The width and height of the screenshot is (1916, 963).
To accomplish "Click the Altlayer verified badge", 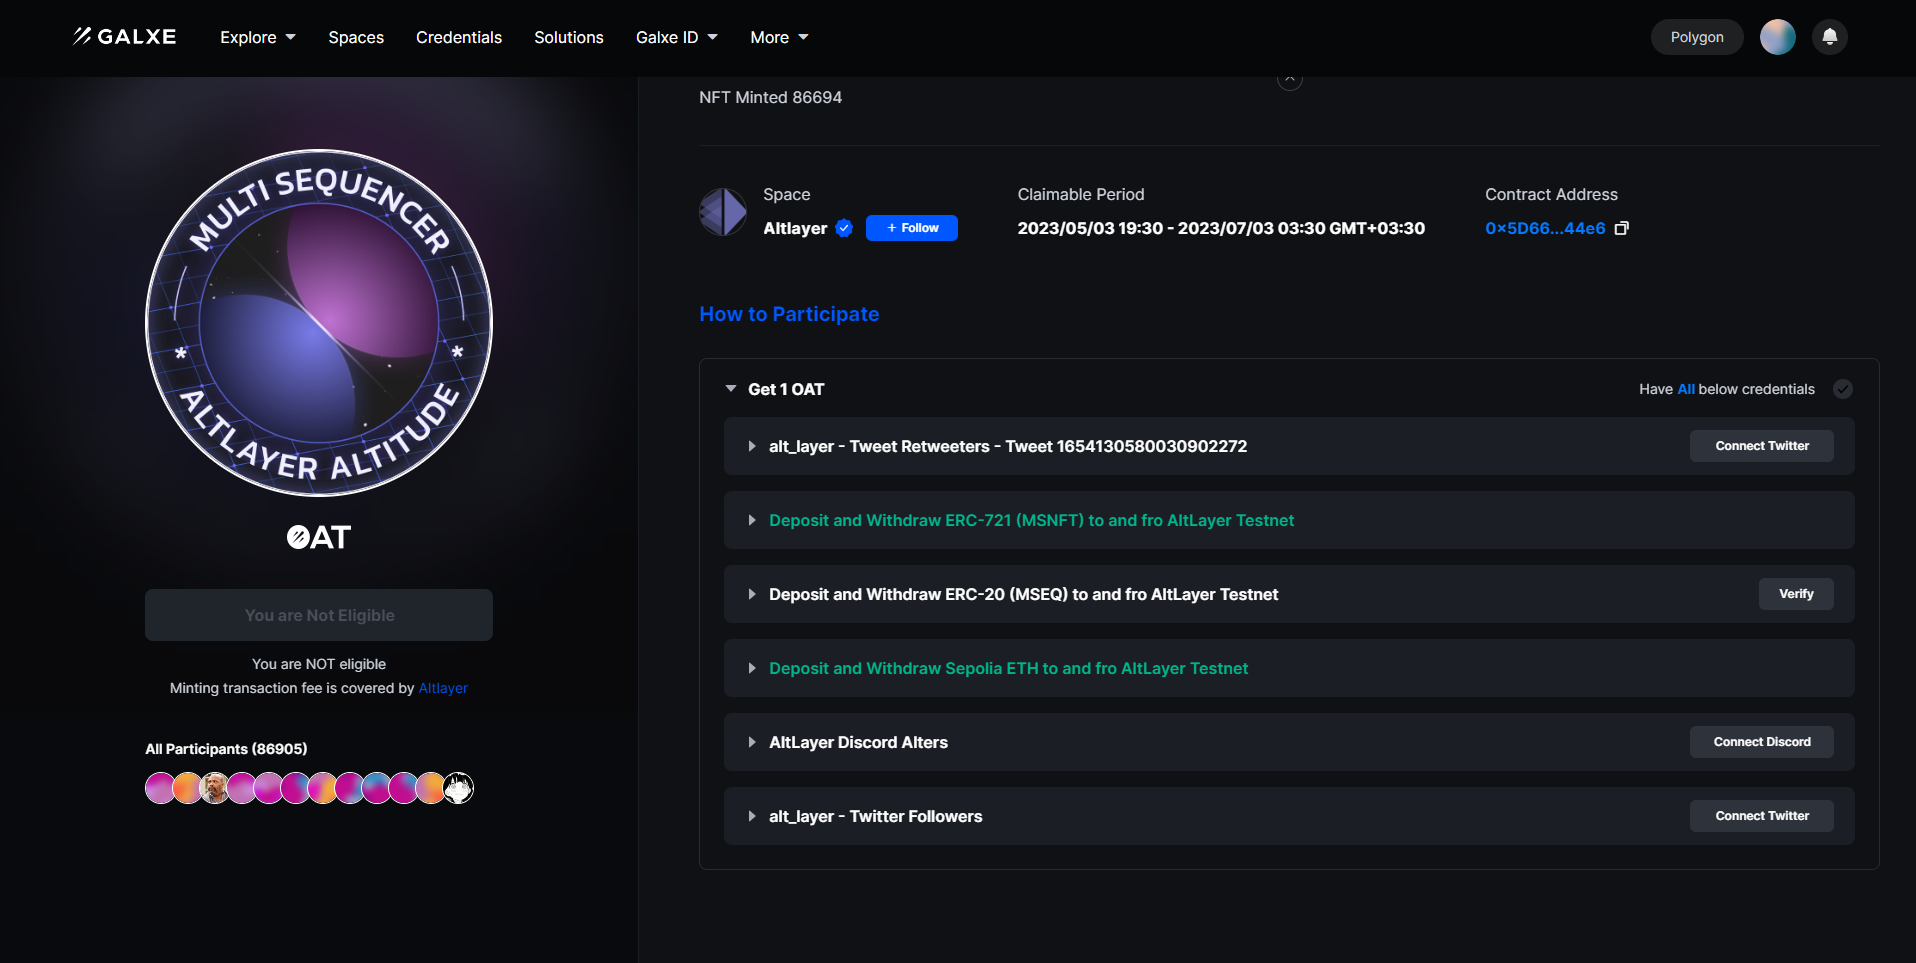I will click(844, 228).
